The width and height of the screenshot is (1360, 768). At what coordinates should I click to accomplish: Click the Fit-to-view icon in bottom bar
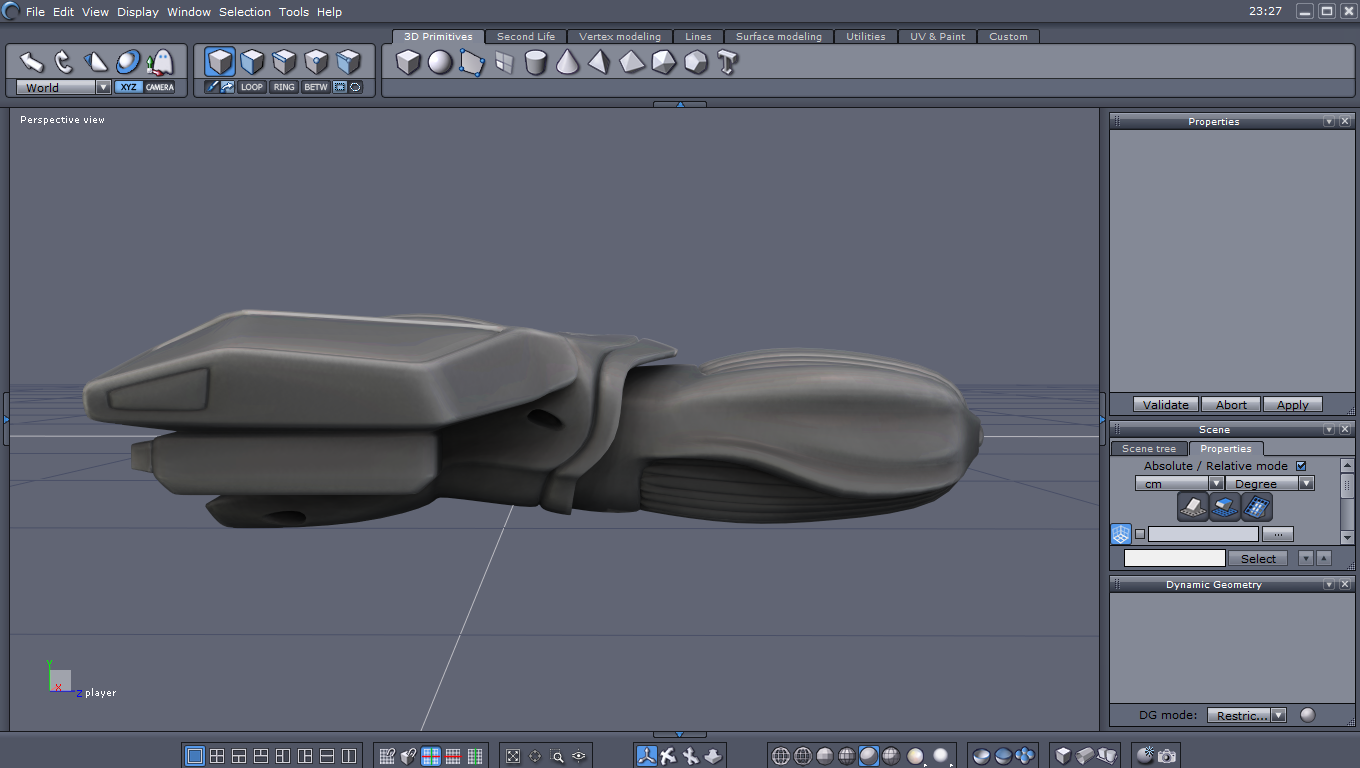[513, 756]
